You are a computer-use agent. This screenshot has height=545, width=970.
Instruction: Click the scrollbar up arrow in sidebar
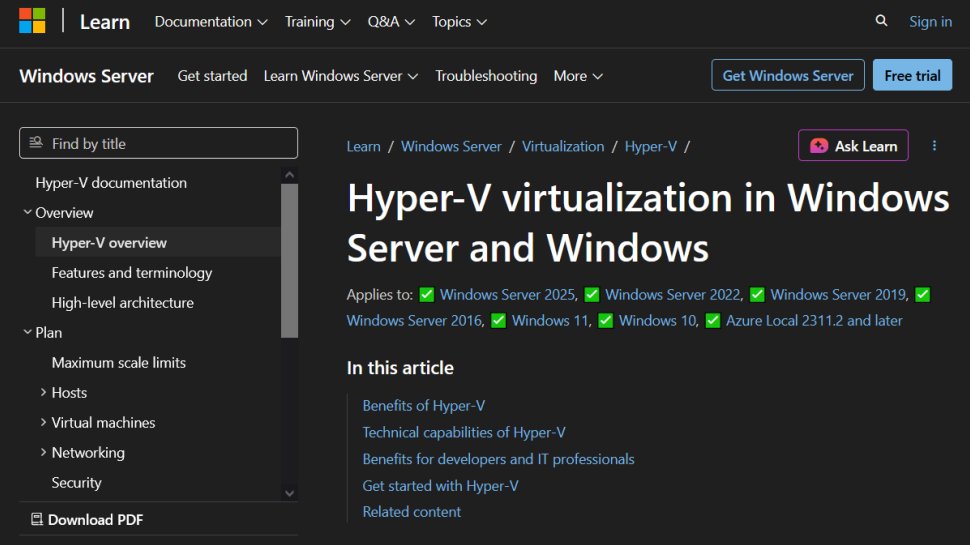pyautogui.click(x=289, y=175)
